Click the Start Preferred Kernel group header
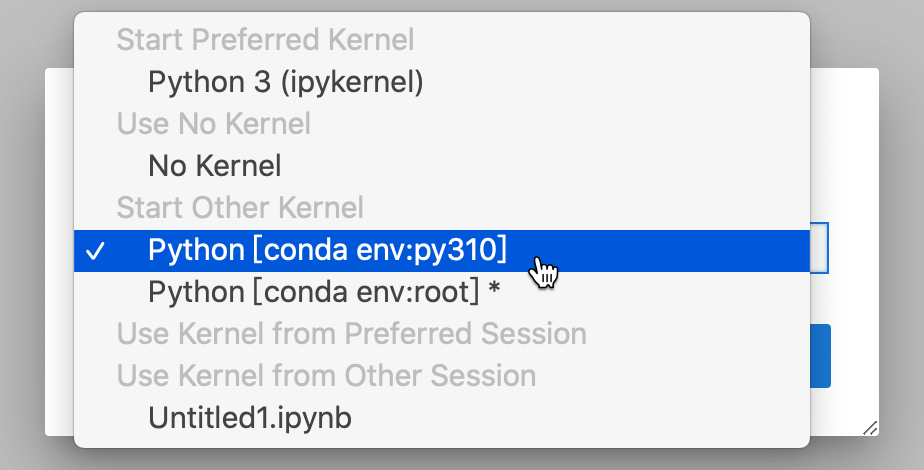This screenshot has height=470, width=924. tap(265, 40)
